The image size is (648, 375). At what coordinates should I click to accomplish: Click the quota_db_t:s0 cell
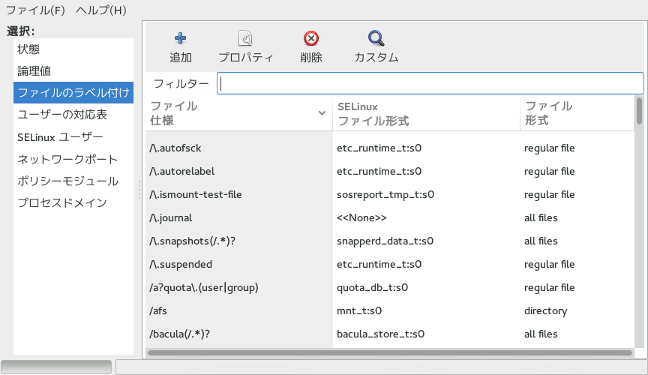372,287
